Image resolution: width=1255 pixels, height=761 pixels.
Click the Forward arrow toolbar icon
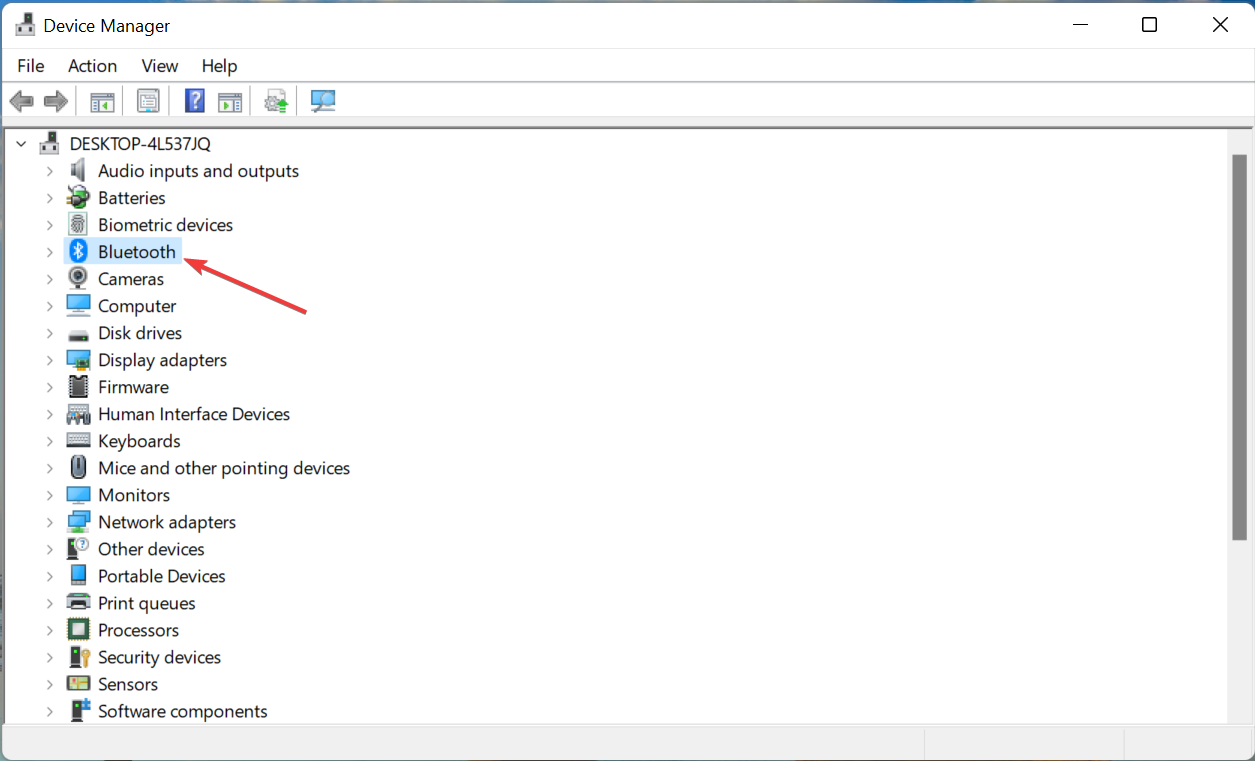[56, 101]
